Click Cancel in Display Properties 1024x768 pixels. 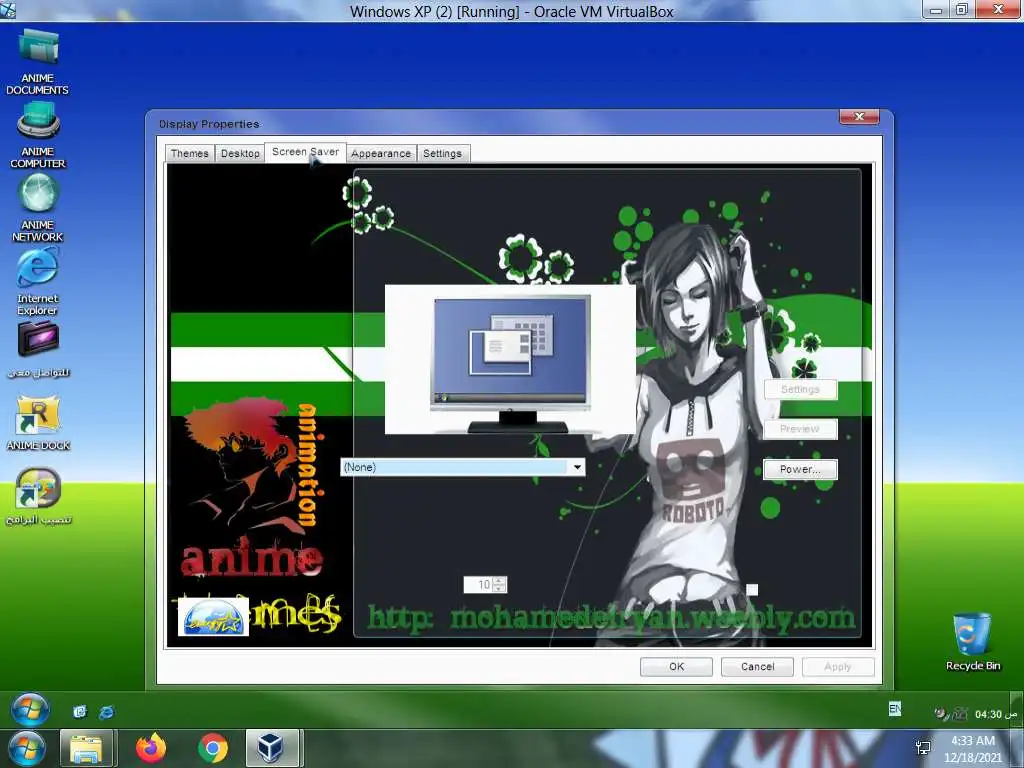[x=757, y=666]
